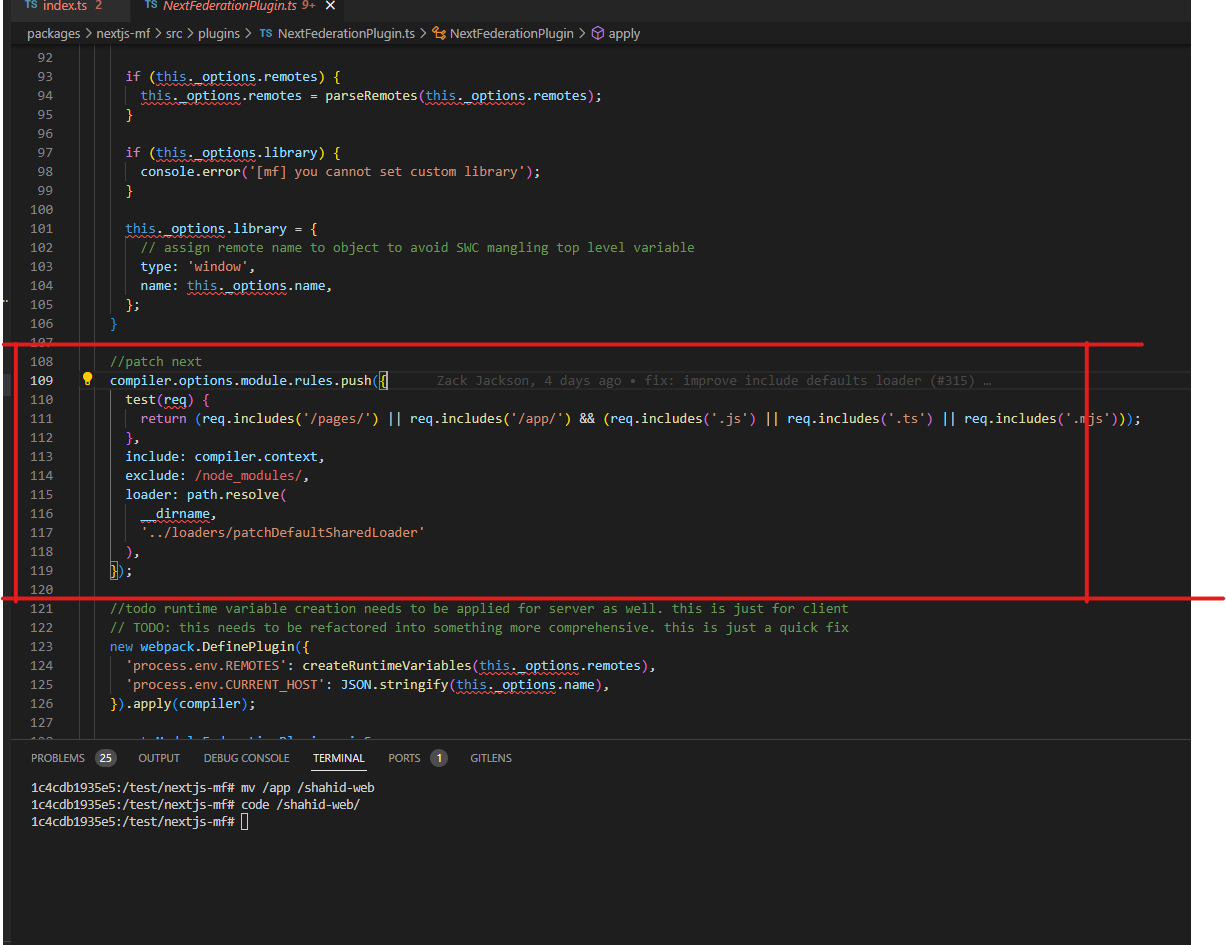Click line number 109 in the gutter

click(x=41, y=380)
